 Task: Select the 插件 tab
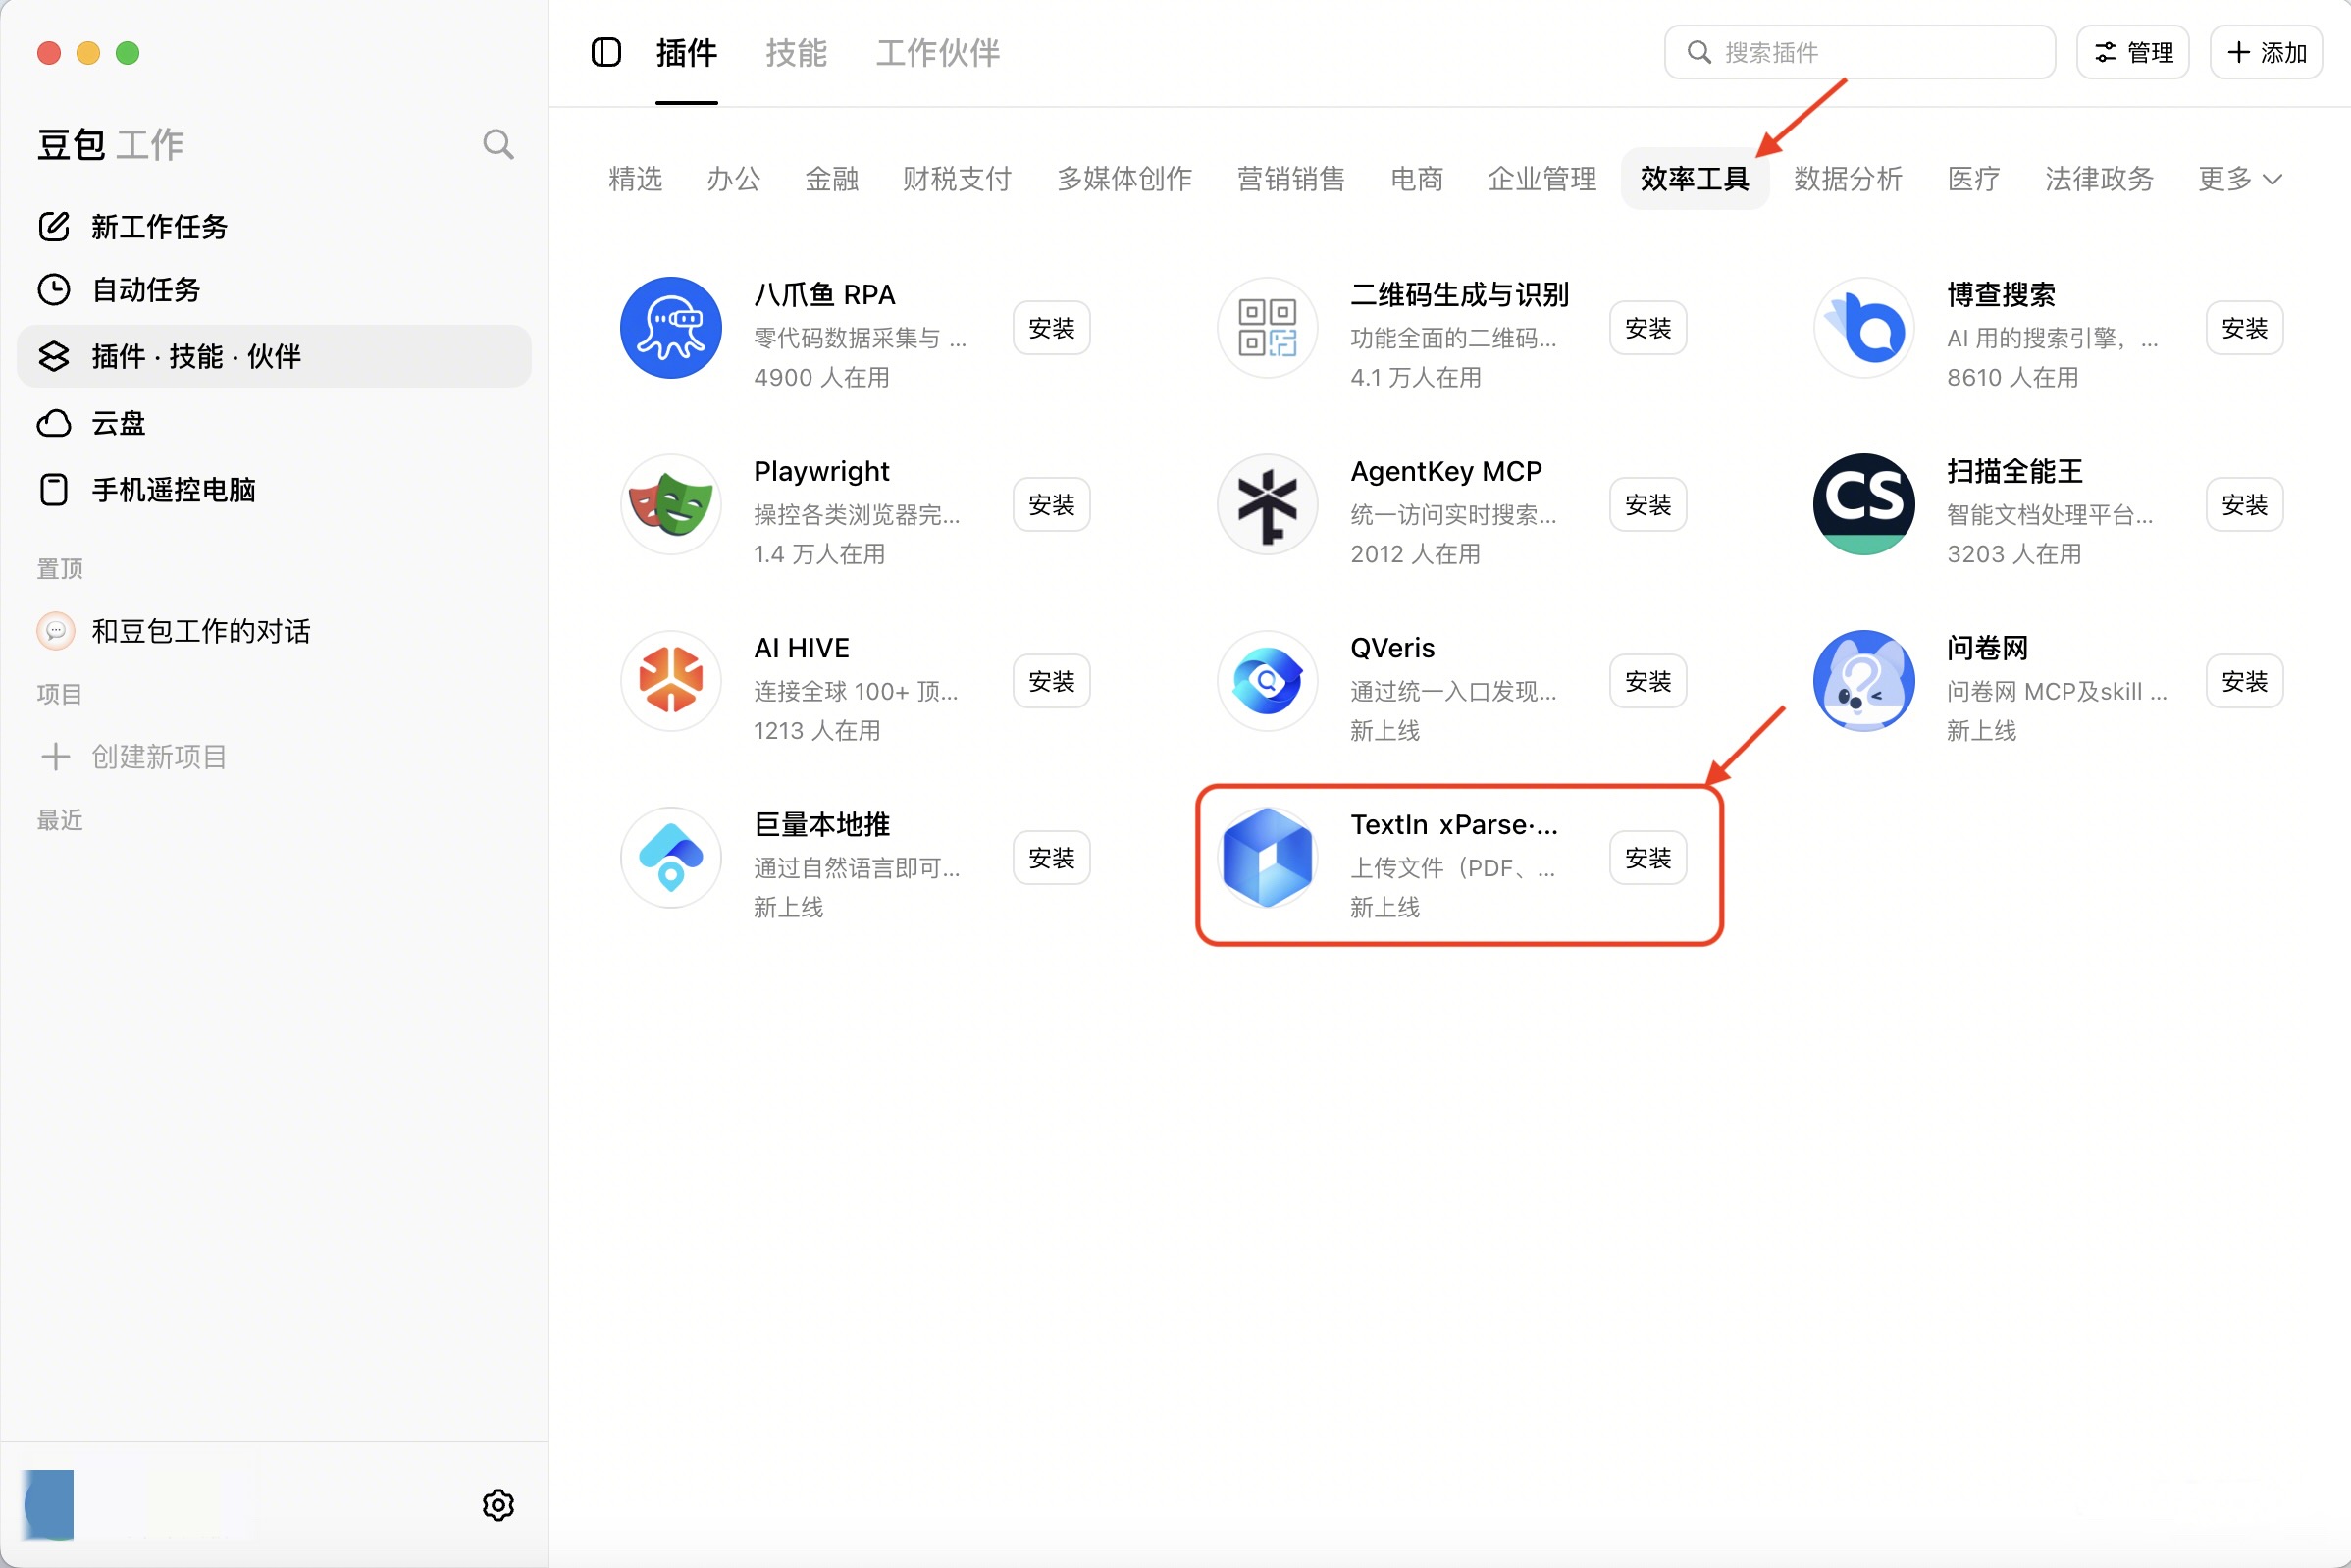686,53
